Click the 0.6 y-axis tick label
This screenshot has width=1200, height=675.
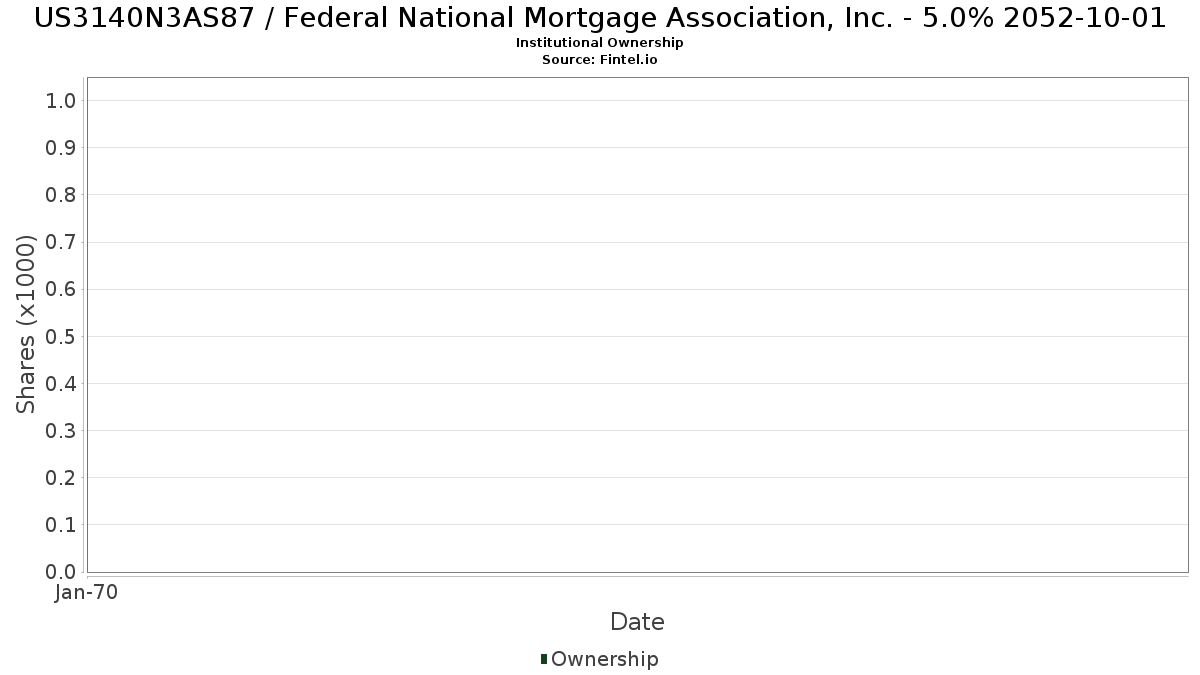(61, 289)
